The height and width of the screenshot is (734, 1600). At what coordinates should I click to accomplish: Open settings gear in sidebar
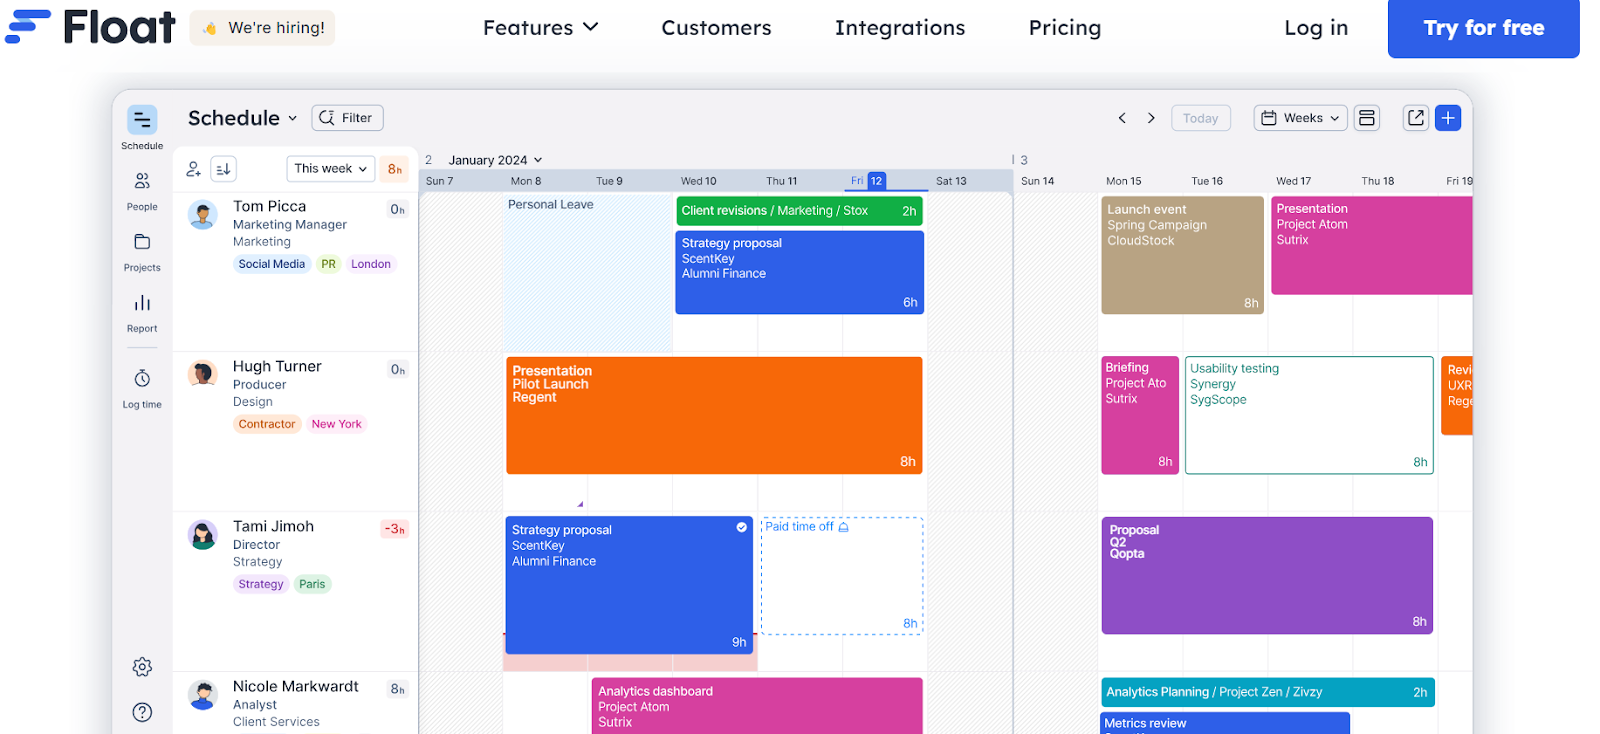pos(142,667)
